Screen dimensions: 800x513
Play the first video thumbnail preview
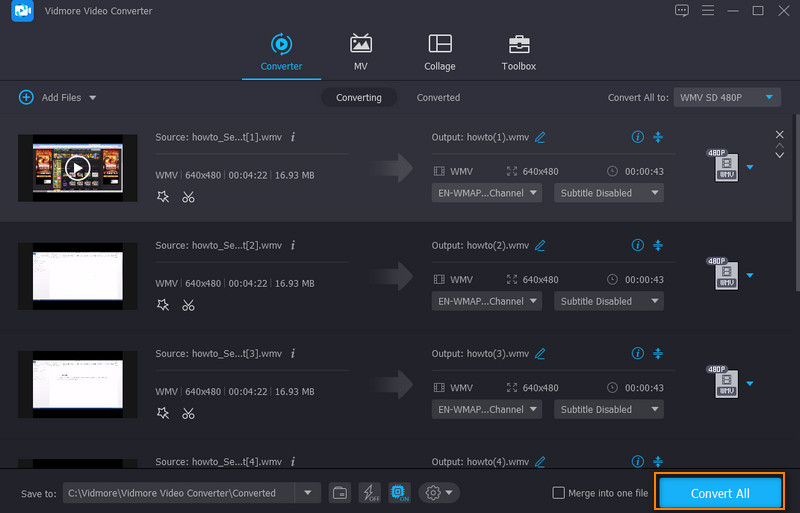pyautogui.click(x=77, y=168)
